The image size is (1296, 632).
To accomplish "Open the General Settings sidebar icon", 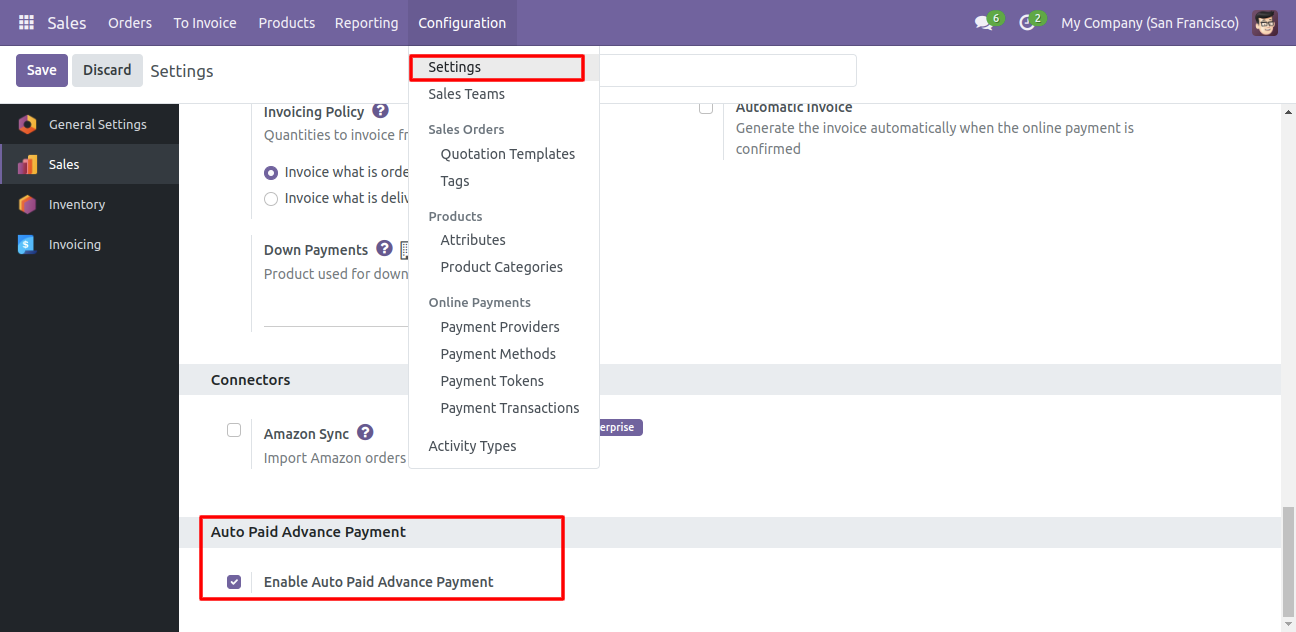I will [x=27, y=124].
